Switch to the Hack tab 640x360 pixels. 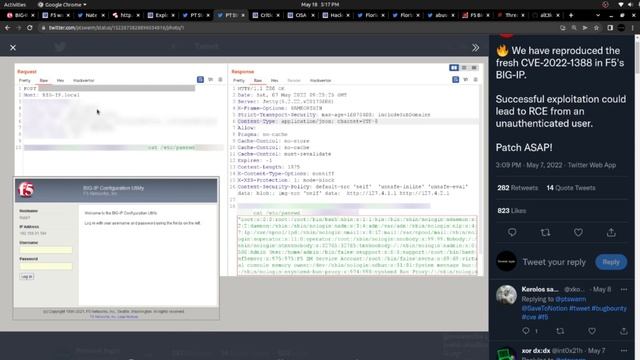click(x=335, y=15)
